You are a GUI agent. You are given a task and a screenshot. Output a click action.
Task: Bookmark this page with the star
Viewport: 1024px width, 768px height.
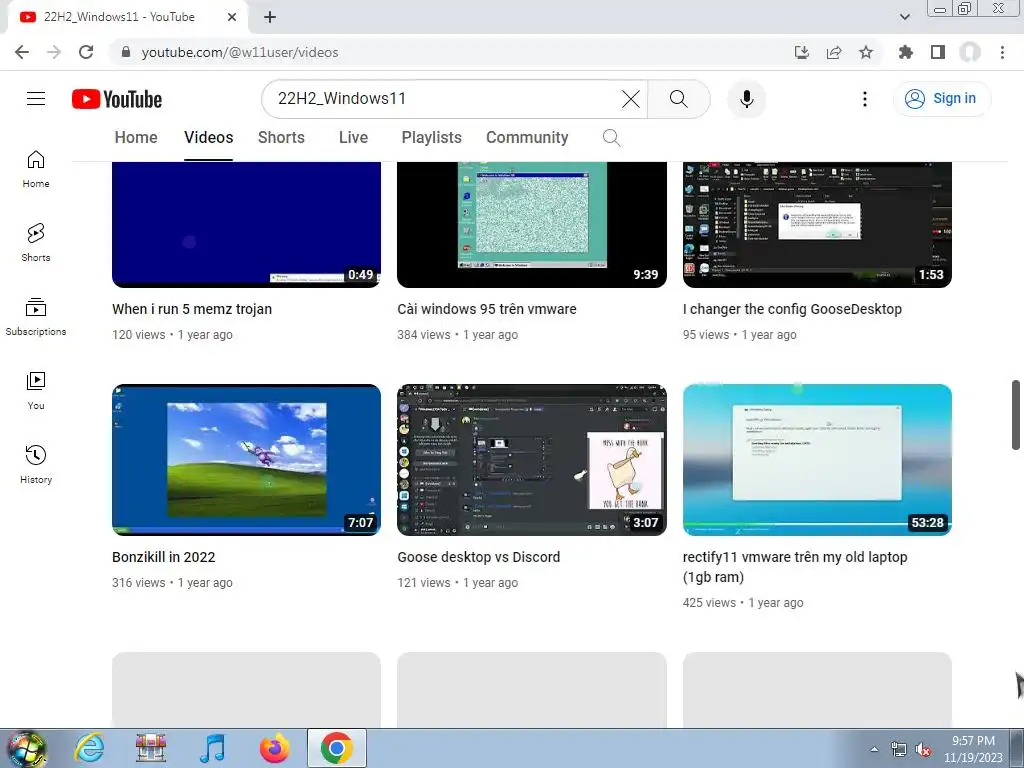[x=866, y=52]
